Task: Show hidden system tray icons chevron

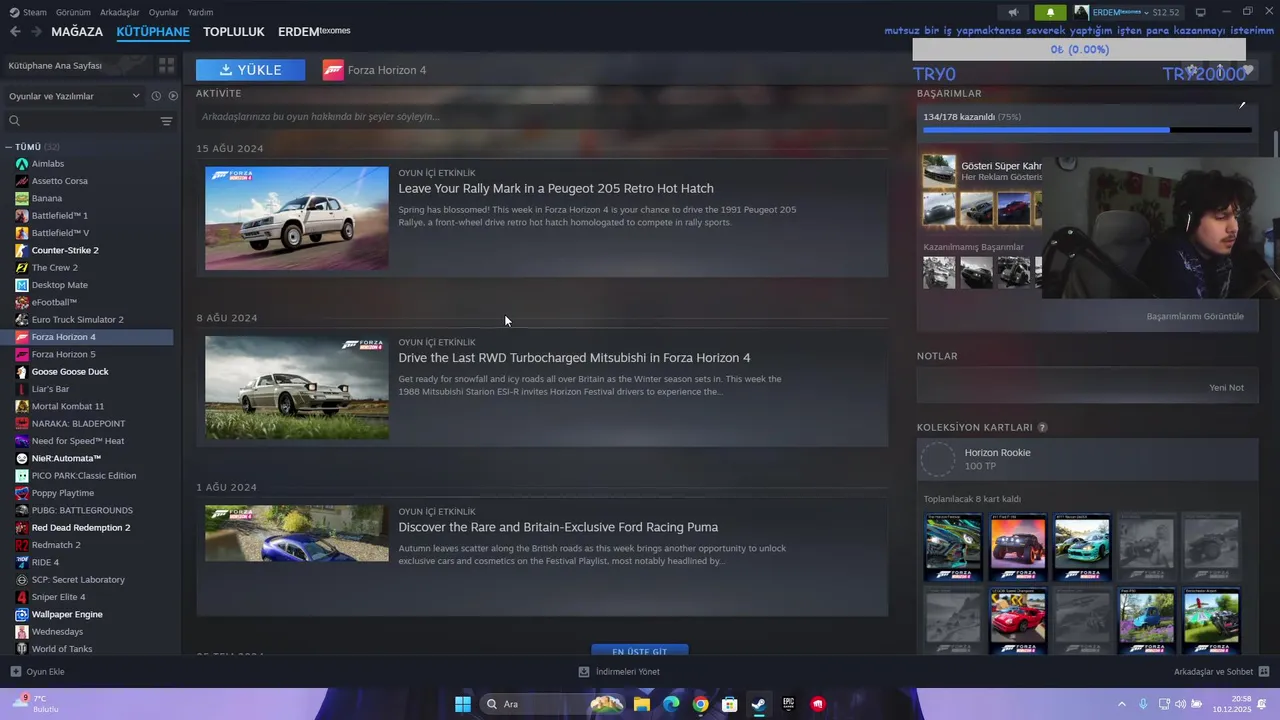Action: [x=1121, y=704]
